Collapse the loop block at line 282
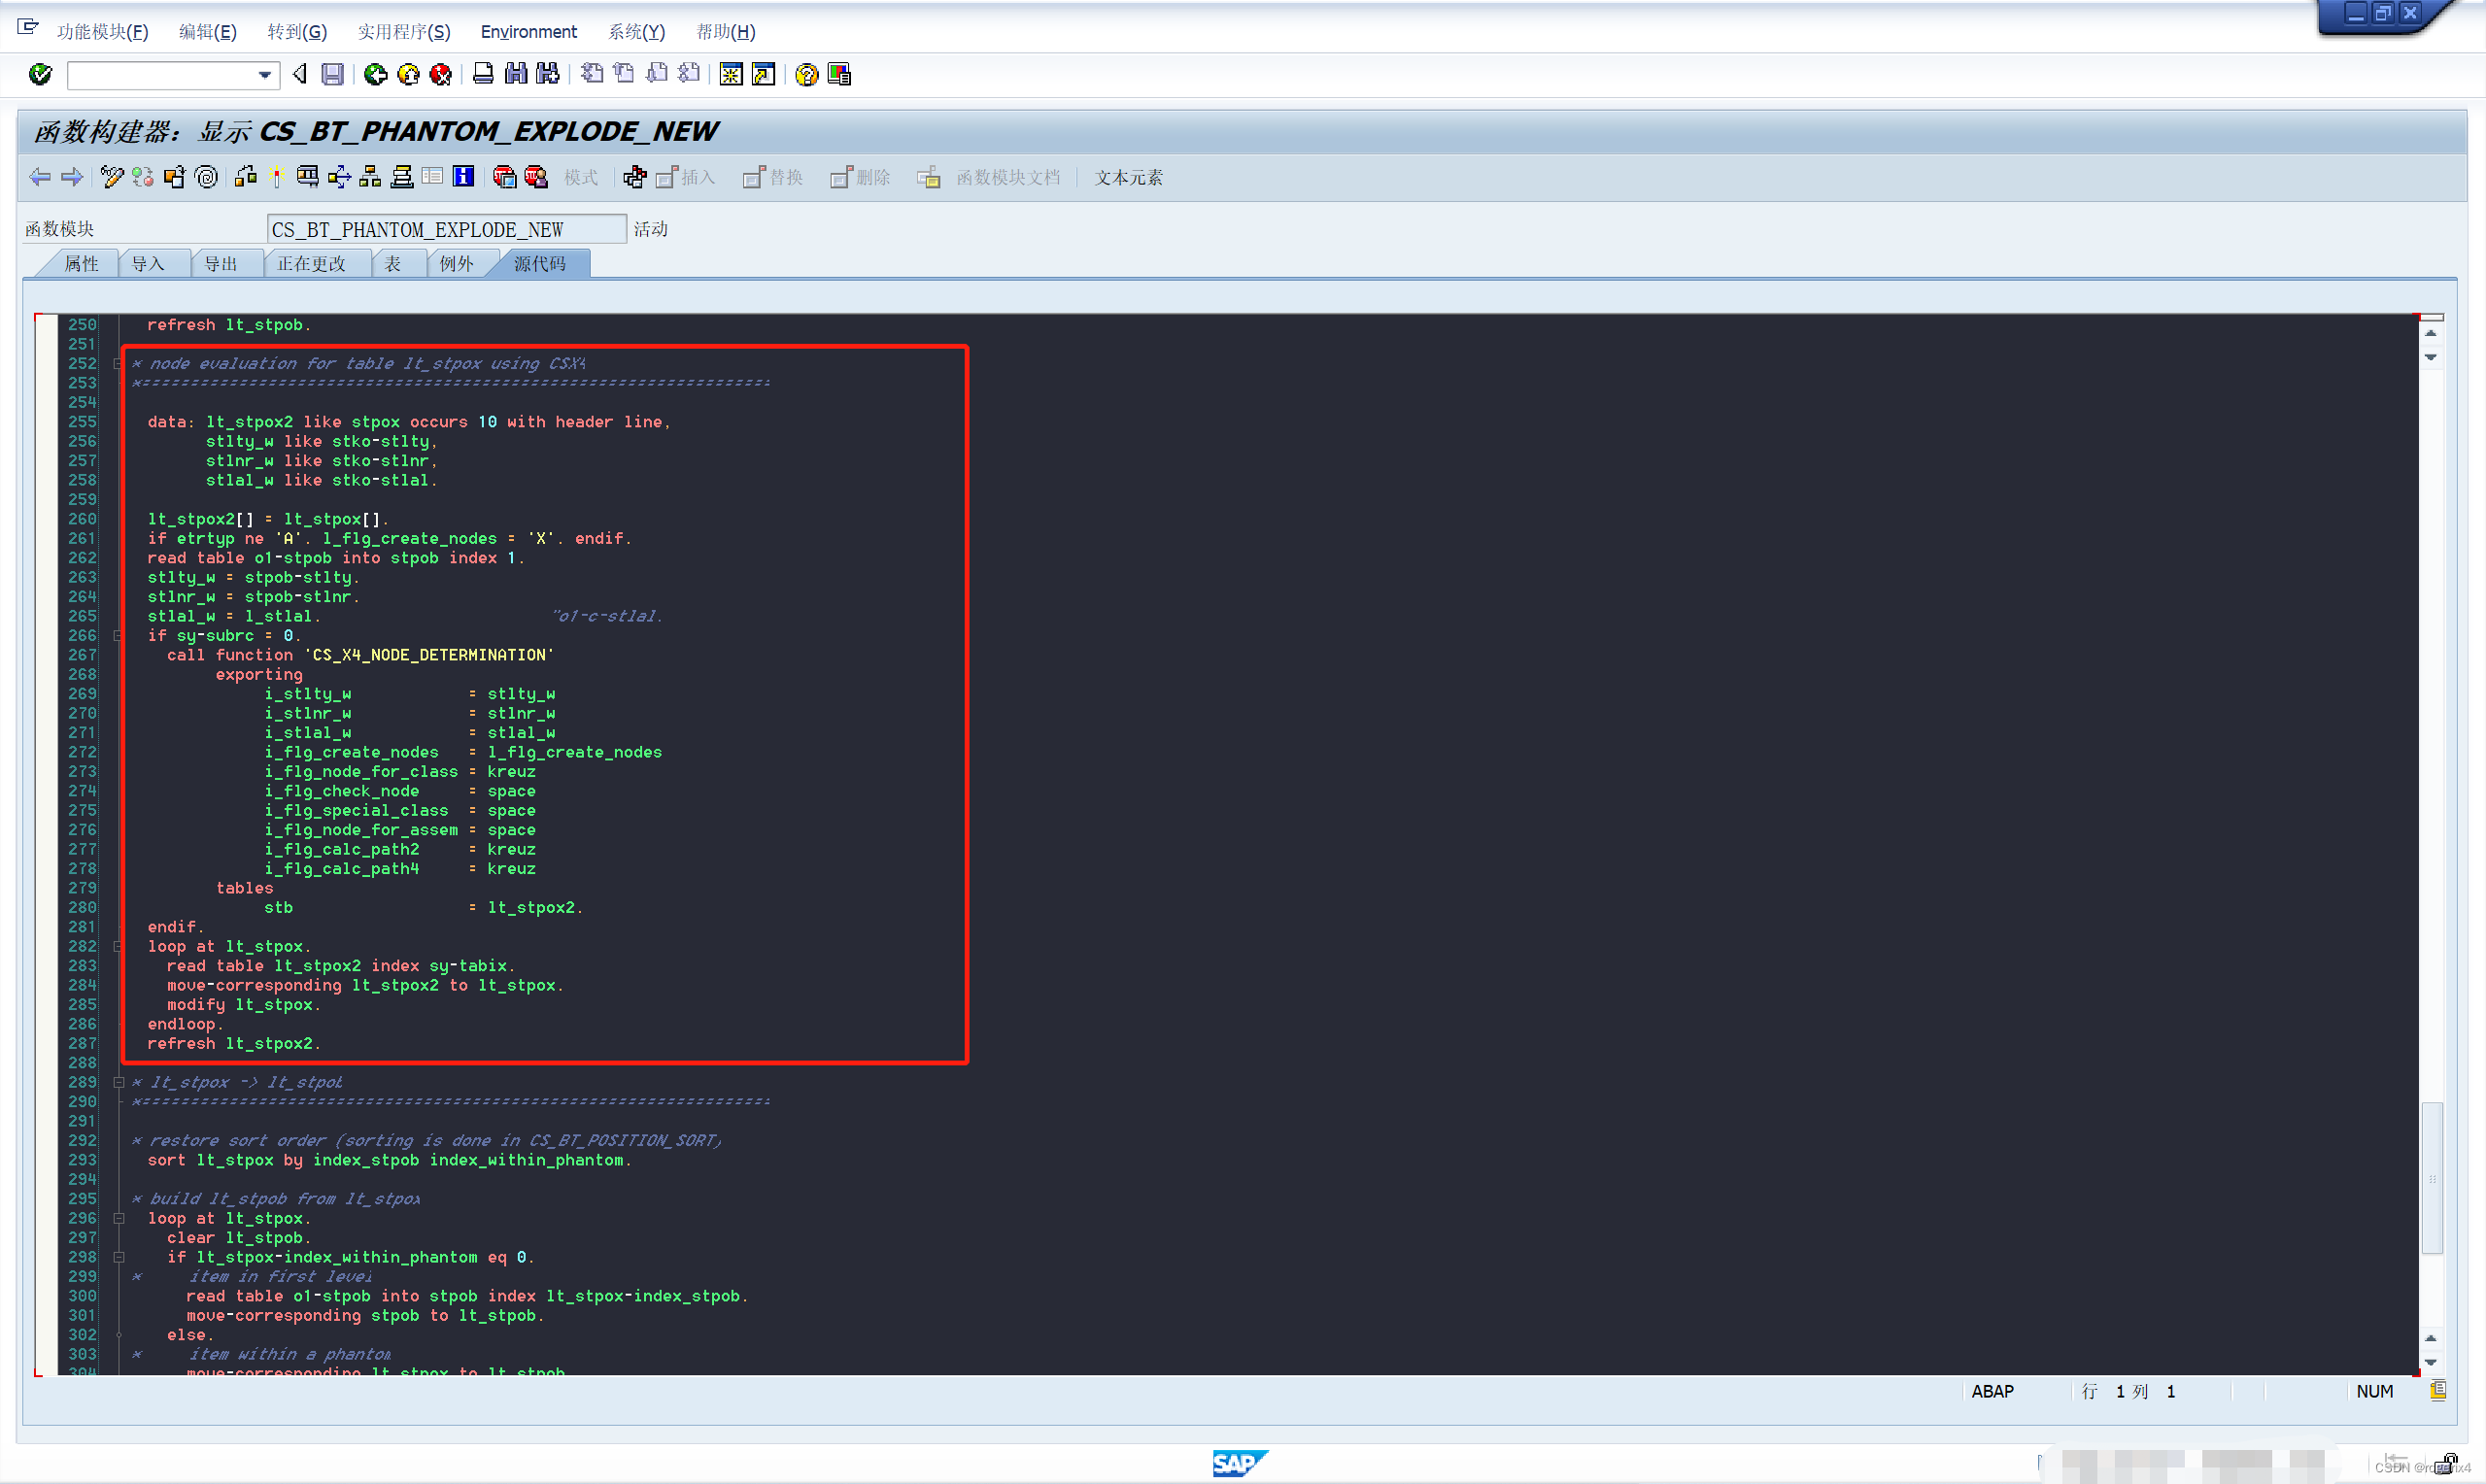Viewport: 2486px width, 1484px height. [118, 947]
